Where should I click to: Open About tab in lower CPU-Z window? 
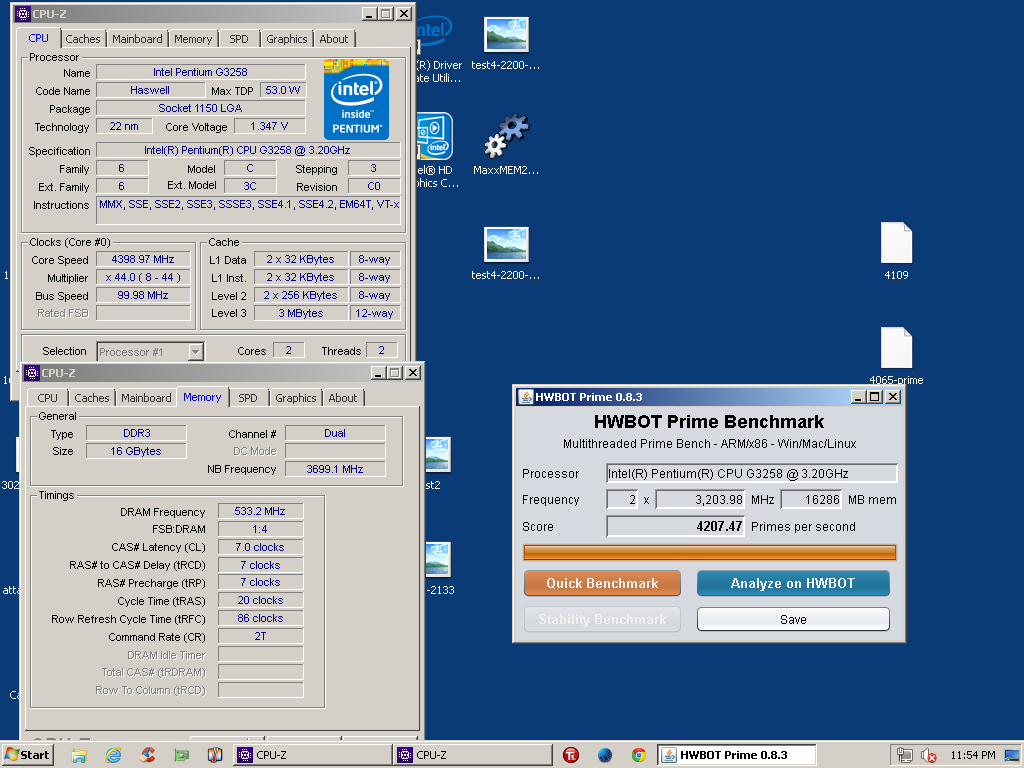343,398
